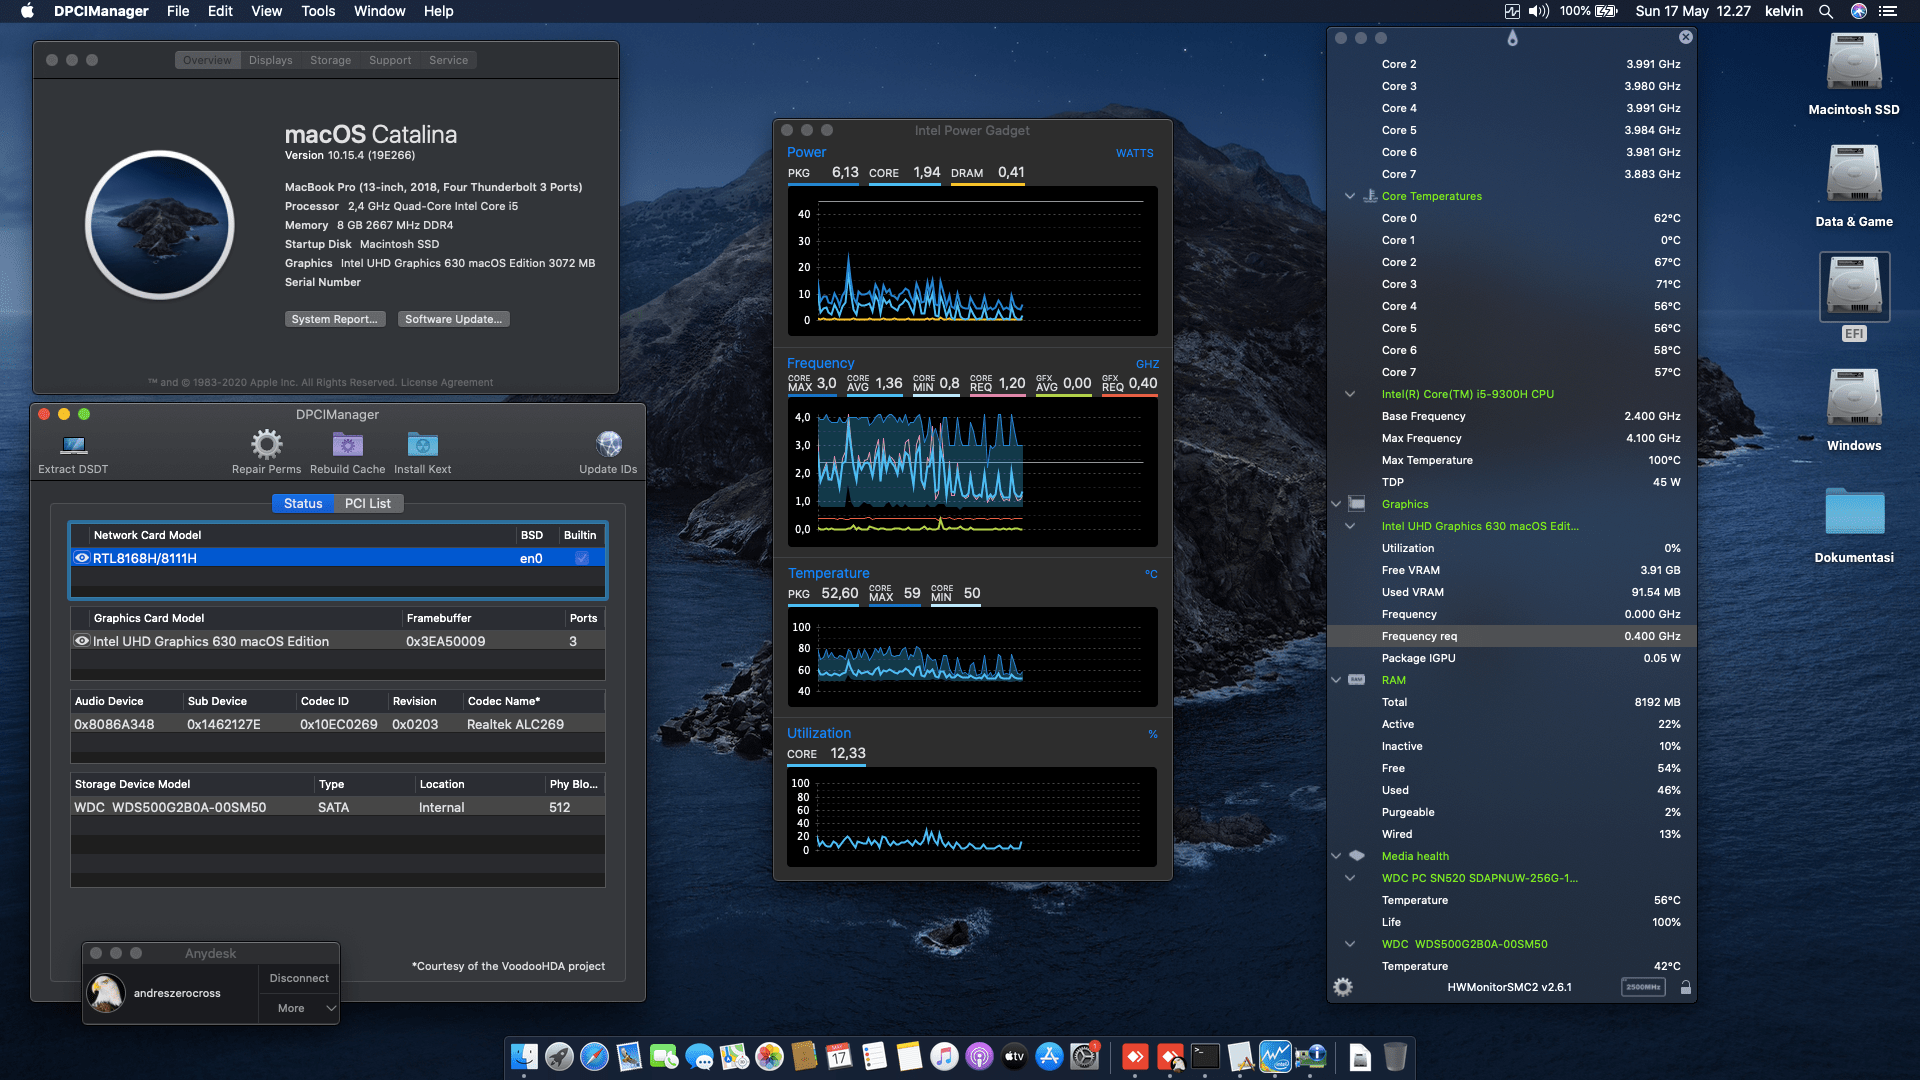This screenshot has height=1080, width=1920.
Task: Open Messages from the Dock
Action: (x=699, y=1056)
